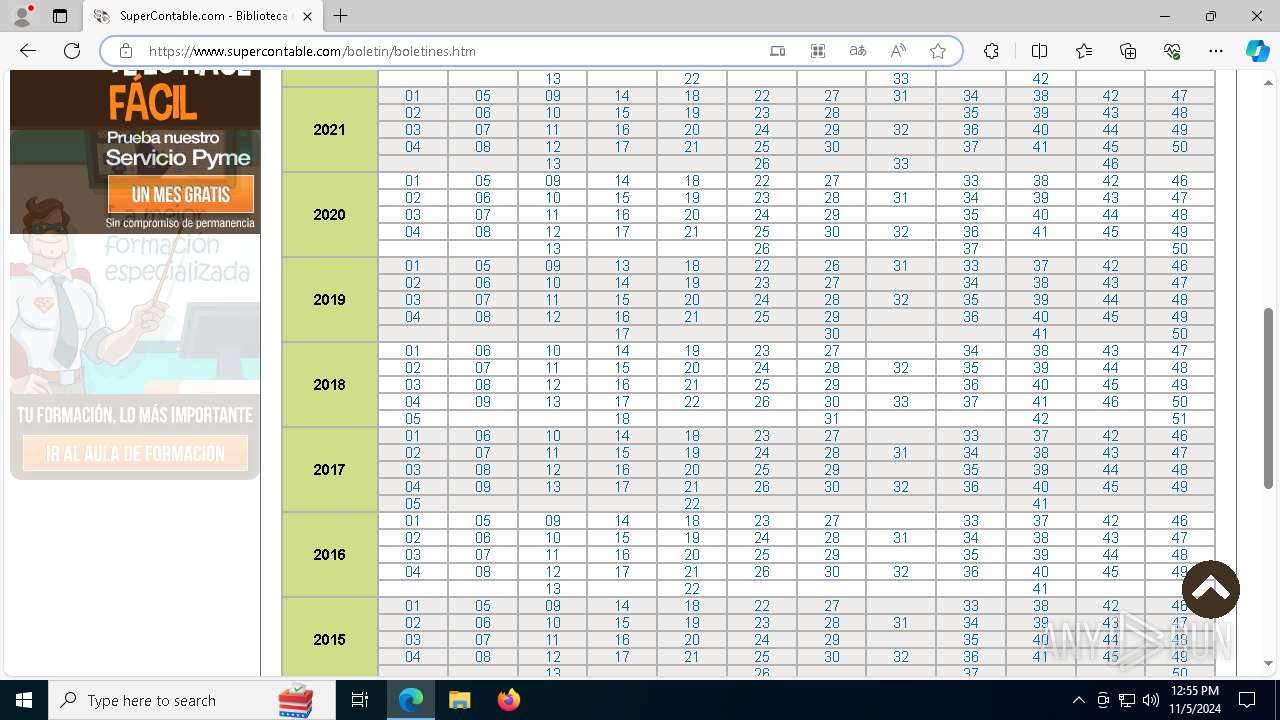1280x720 pixels.
Task: Click IR AL AULA DE FORMACIÓN button
Action: (x=135, y=453)
